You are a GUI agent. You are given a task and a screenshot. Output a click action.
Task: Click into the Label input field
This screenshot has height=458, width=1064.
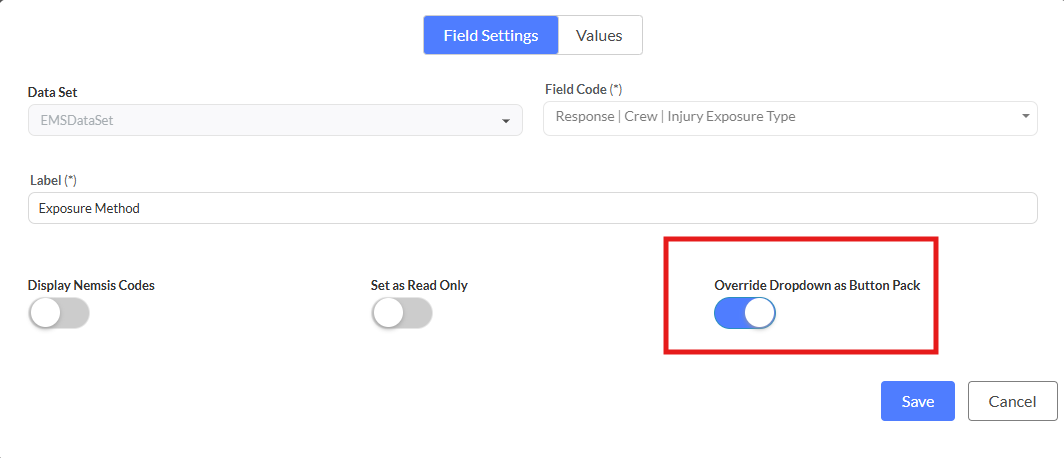tap(532, 208)
